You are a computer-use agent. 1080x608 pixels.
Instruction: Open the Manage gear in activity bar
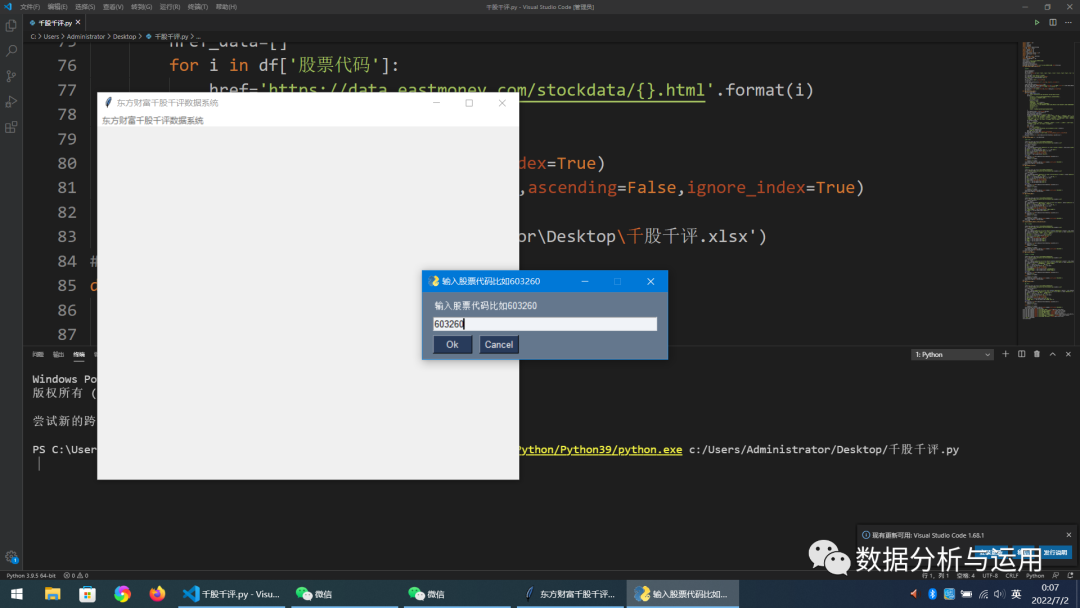[x=11, y=556]
